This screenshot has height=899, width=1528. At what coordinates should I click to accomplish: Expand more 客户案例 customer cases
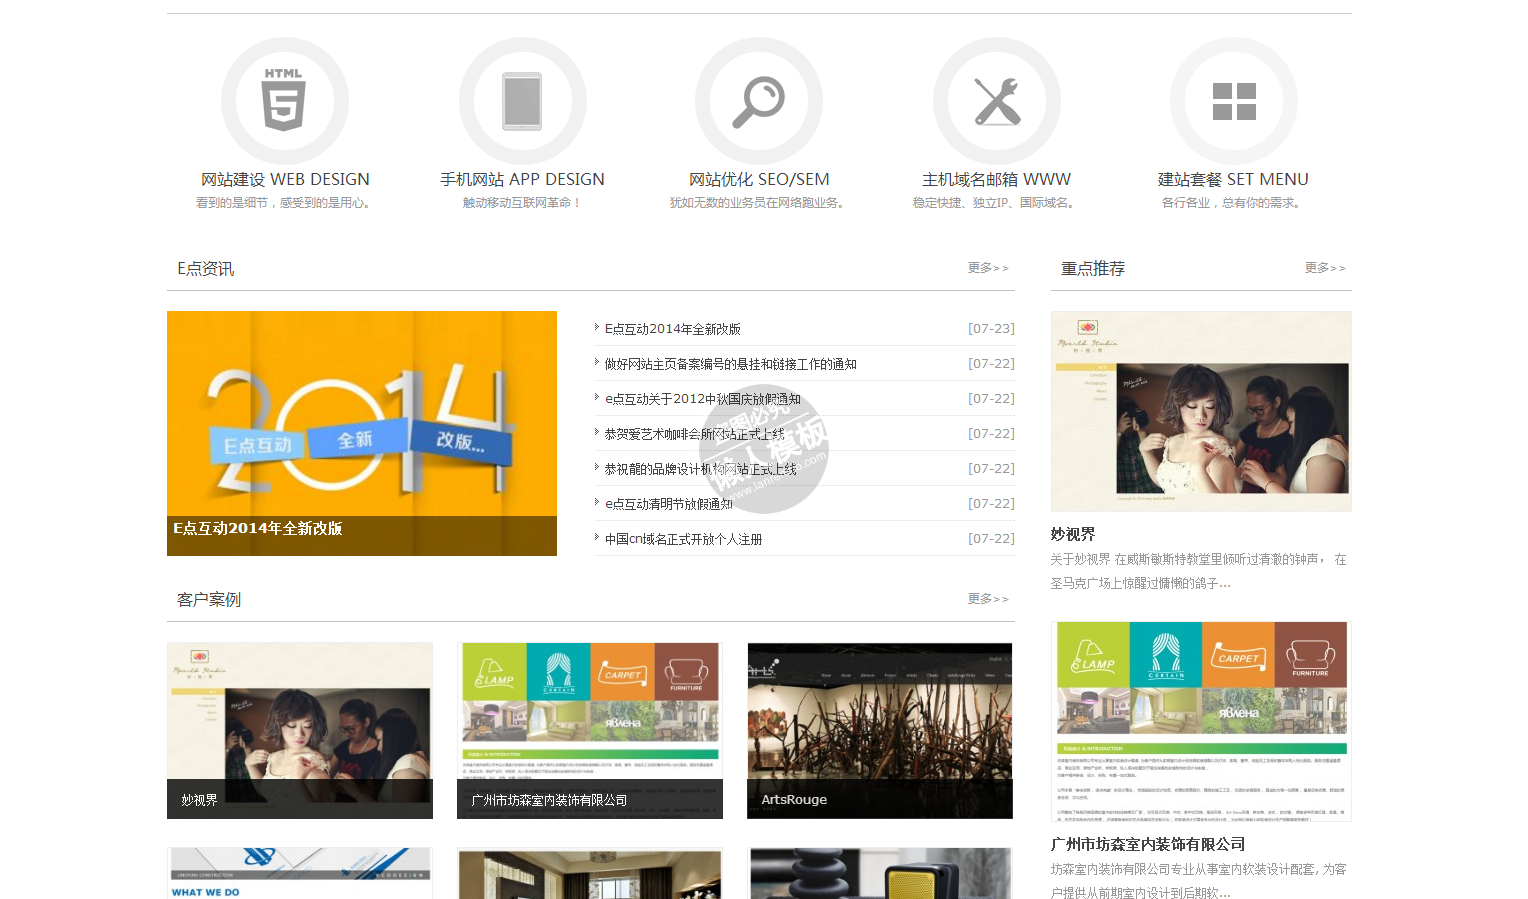pyautogui.click(x=987, y=599)
